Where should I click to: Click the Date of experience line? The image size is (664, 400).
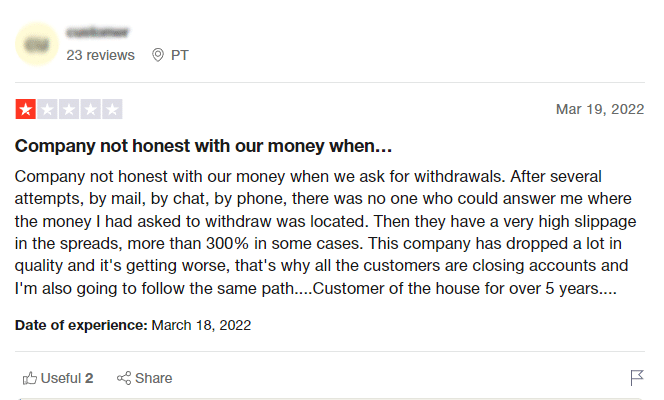click(133, 325)
